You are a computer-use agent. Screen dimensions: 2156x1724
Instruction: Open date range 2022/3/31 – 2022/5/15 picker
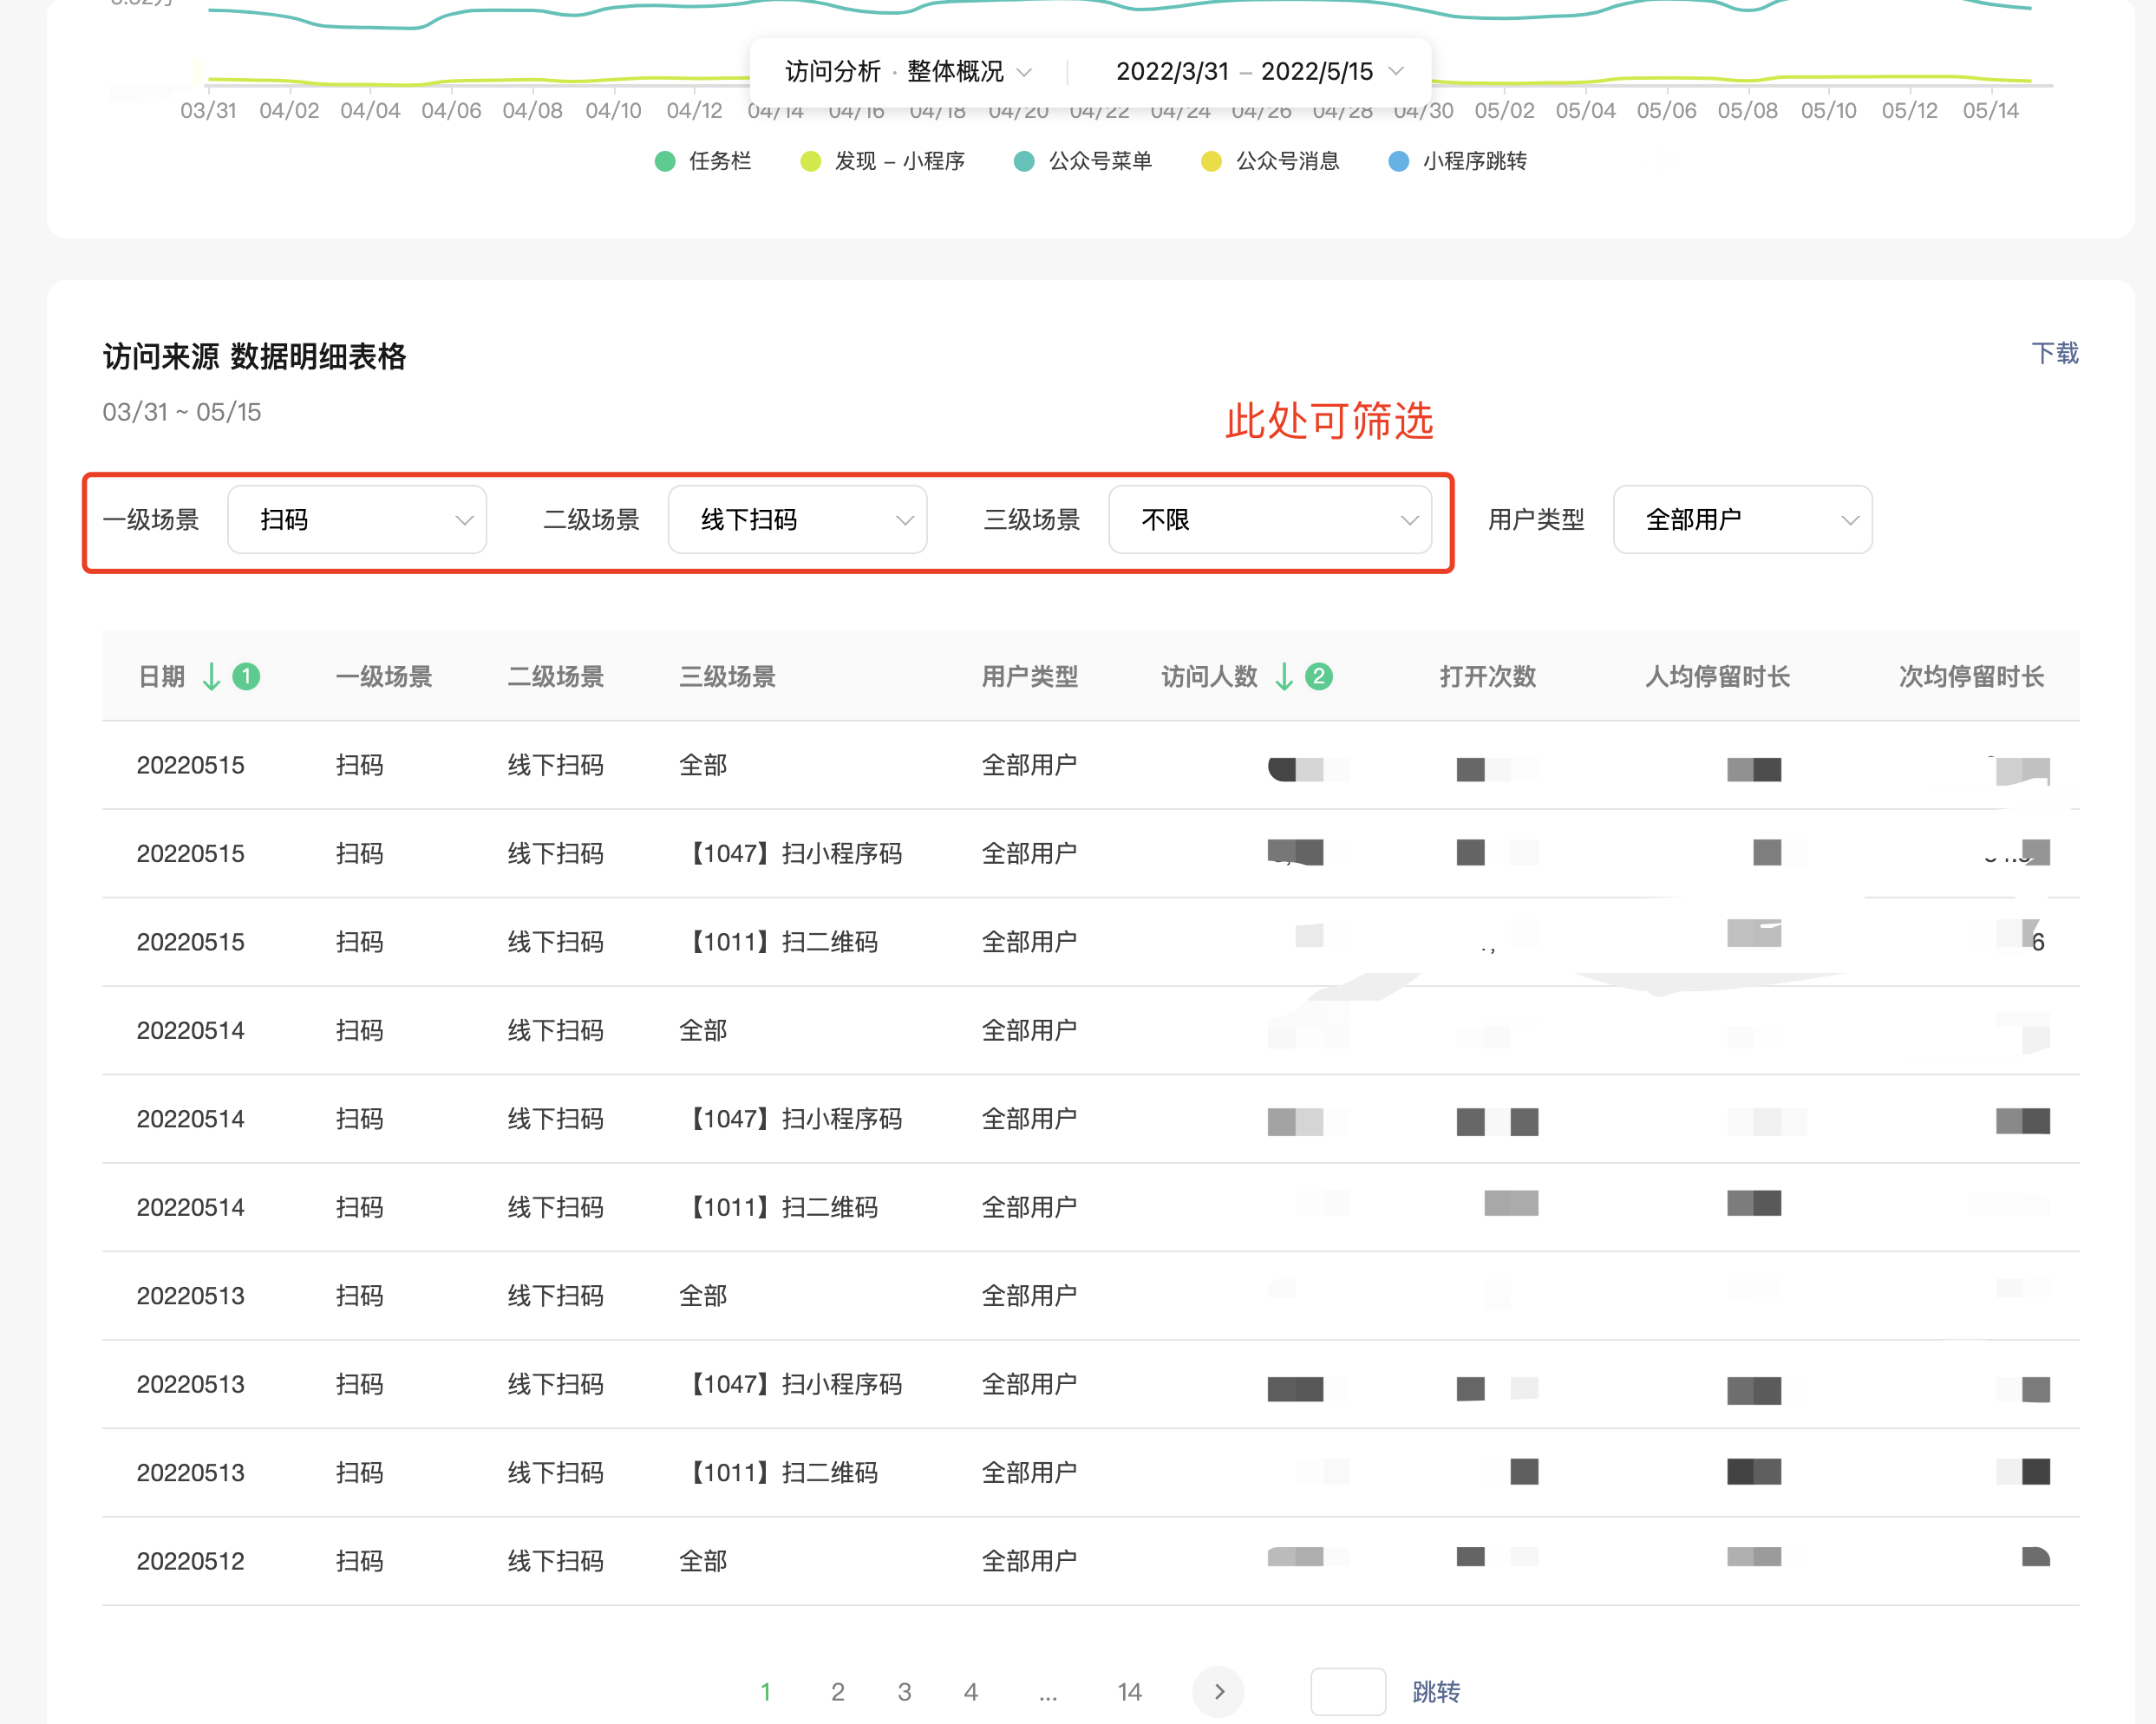click(x=1259, y=72)
